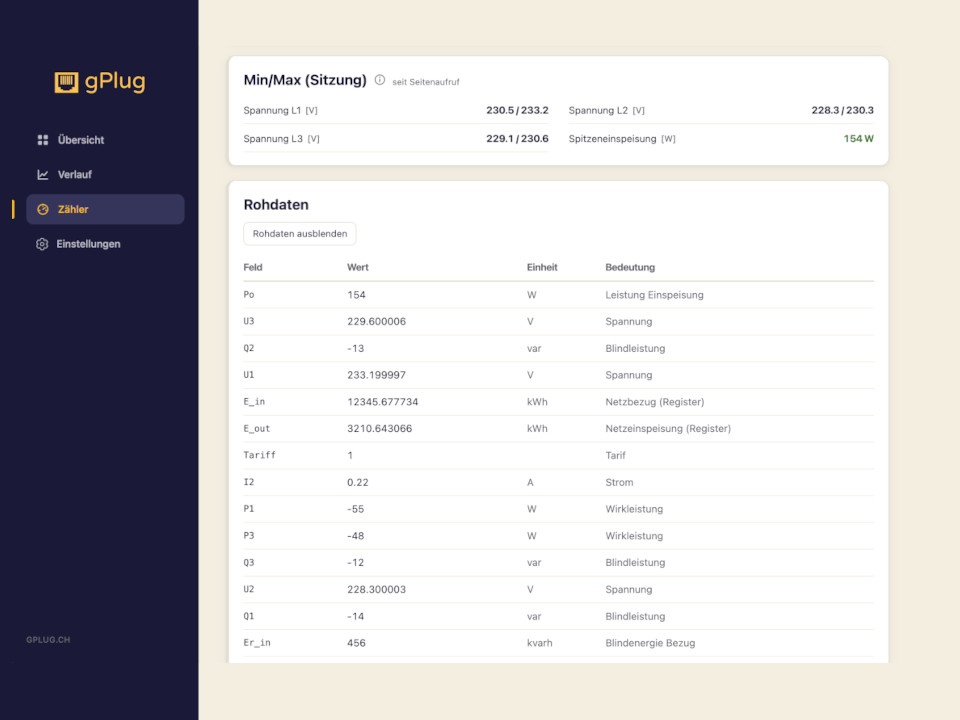The height and width of the screenshot is (720, 960).
Task: Click the Wert column header
Action: (358, 268)
